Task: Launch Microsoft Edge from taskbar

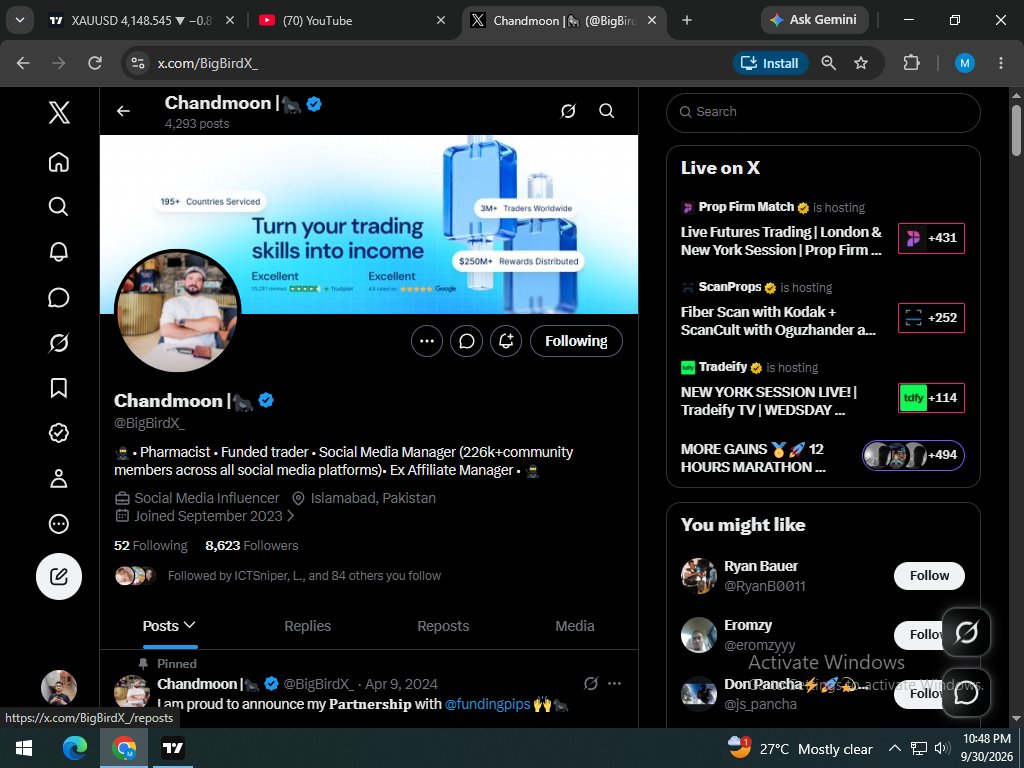Action: 74,748
